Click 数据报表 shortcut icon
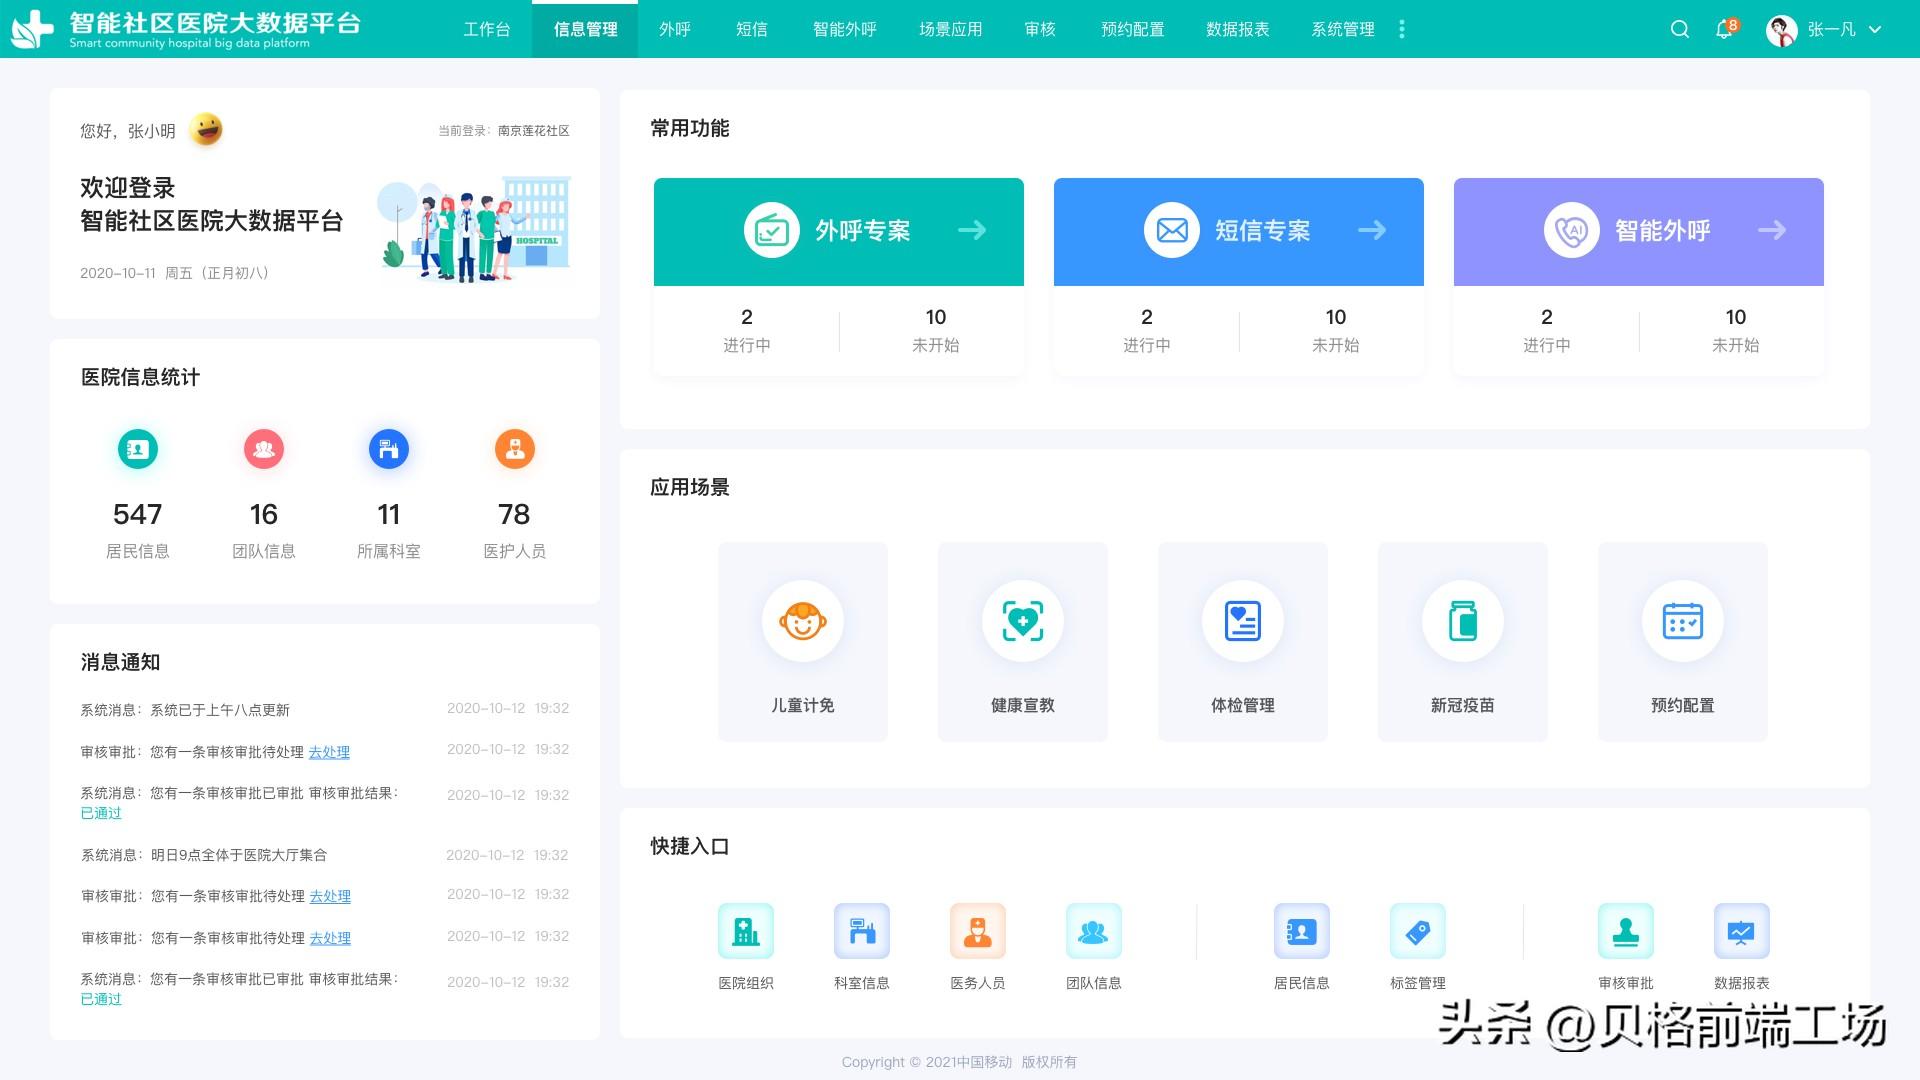 click(x=1741, y=931)
